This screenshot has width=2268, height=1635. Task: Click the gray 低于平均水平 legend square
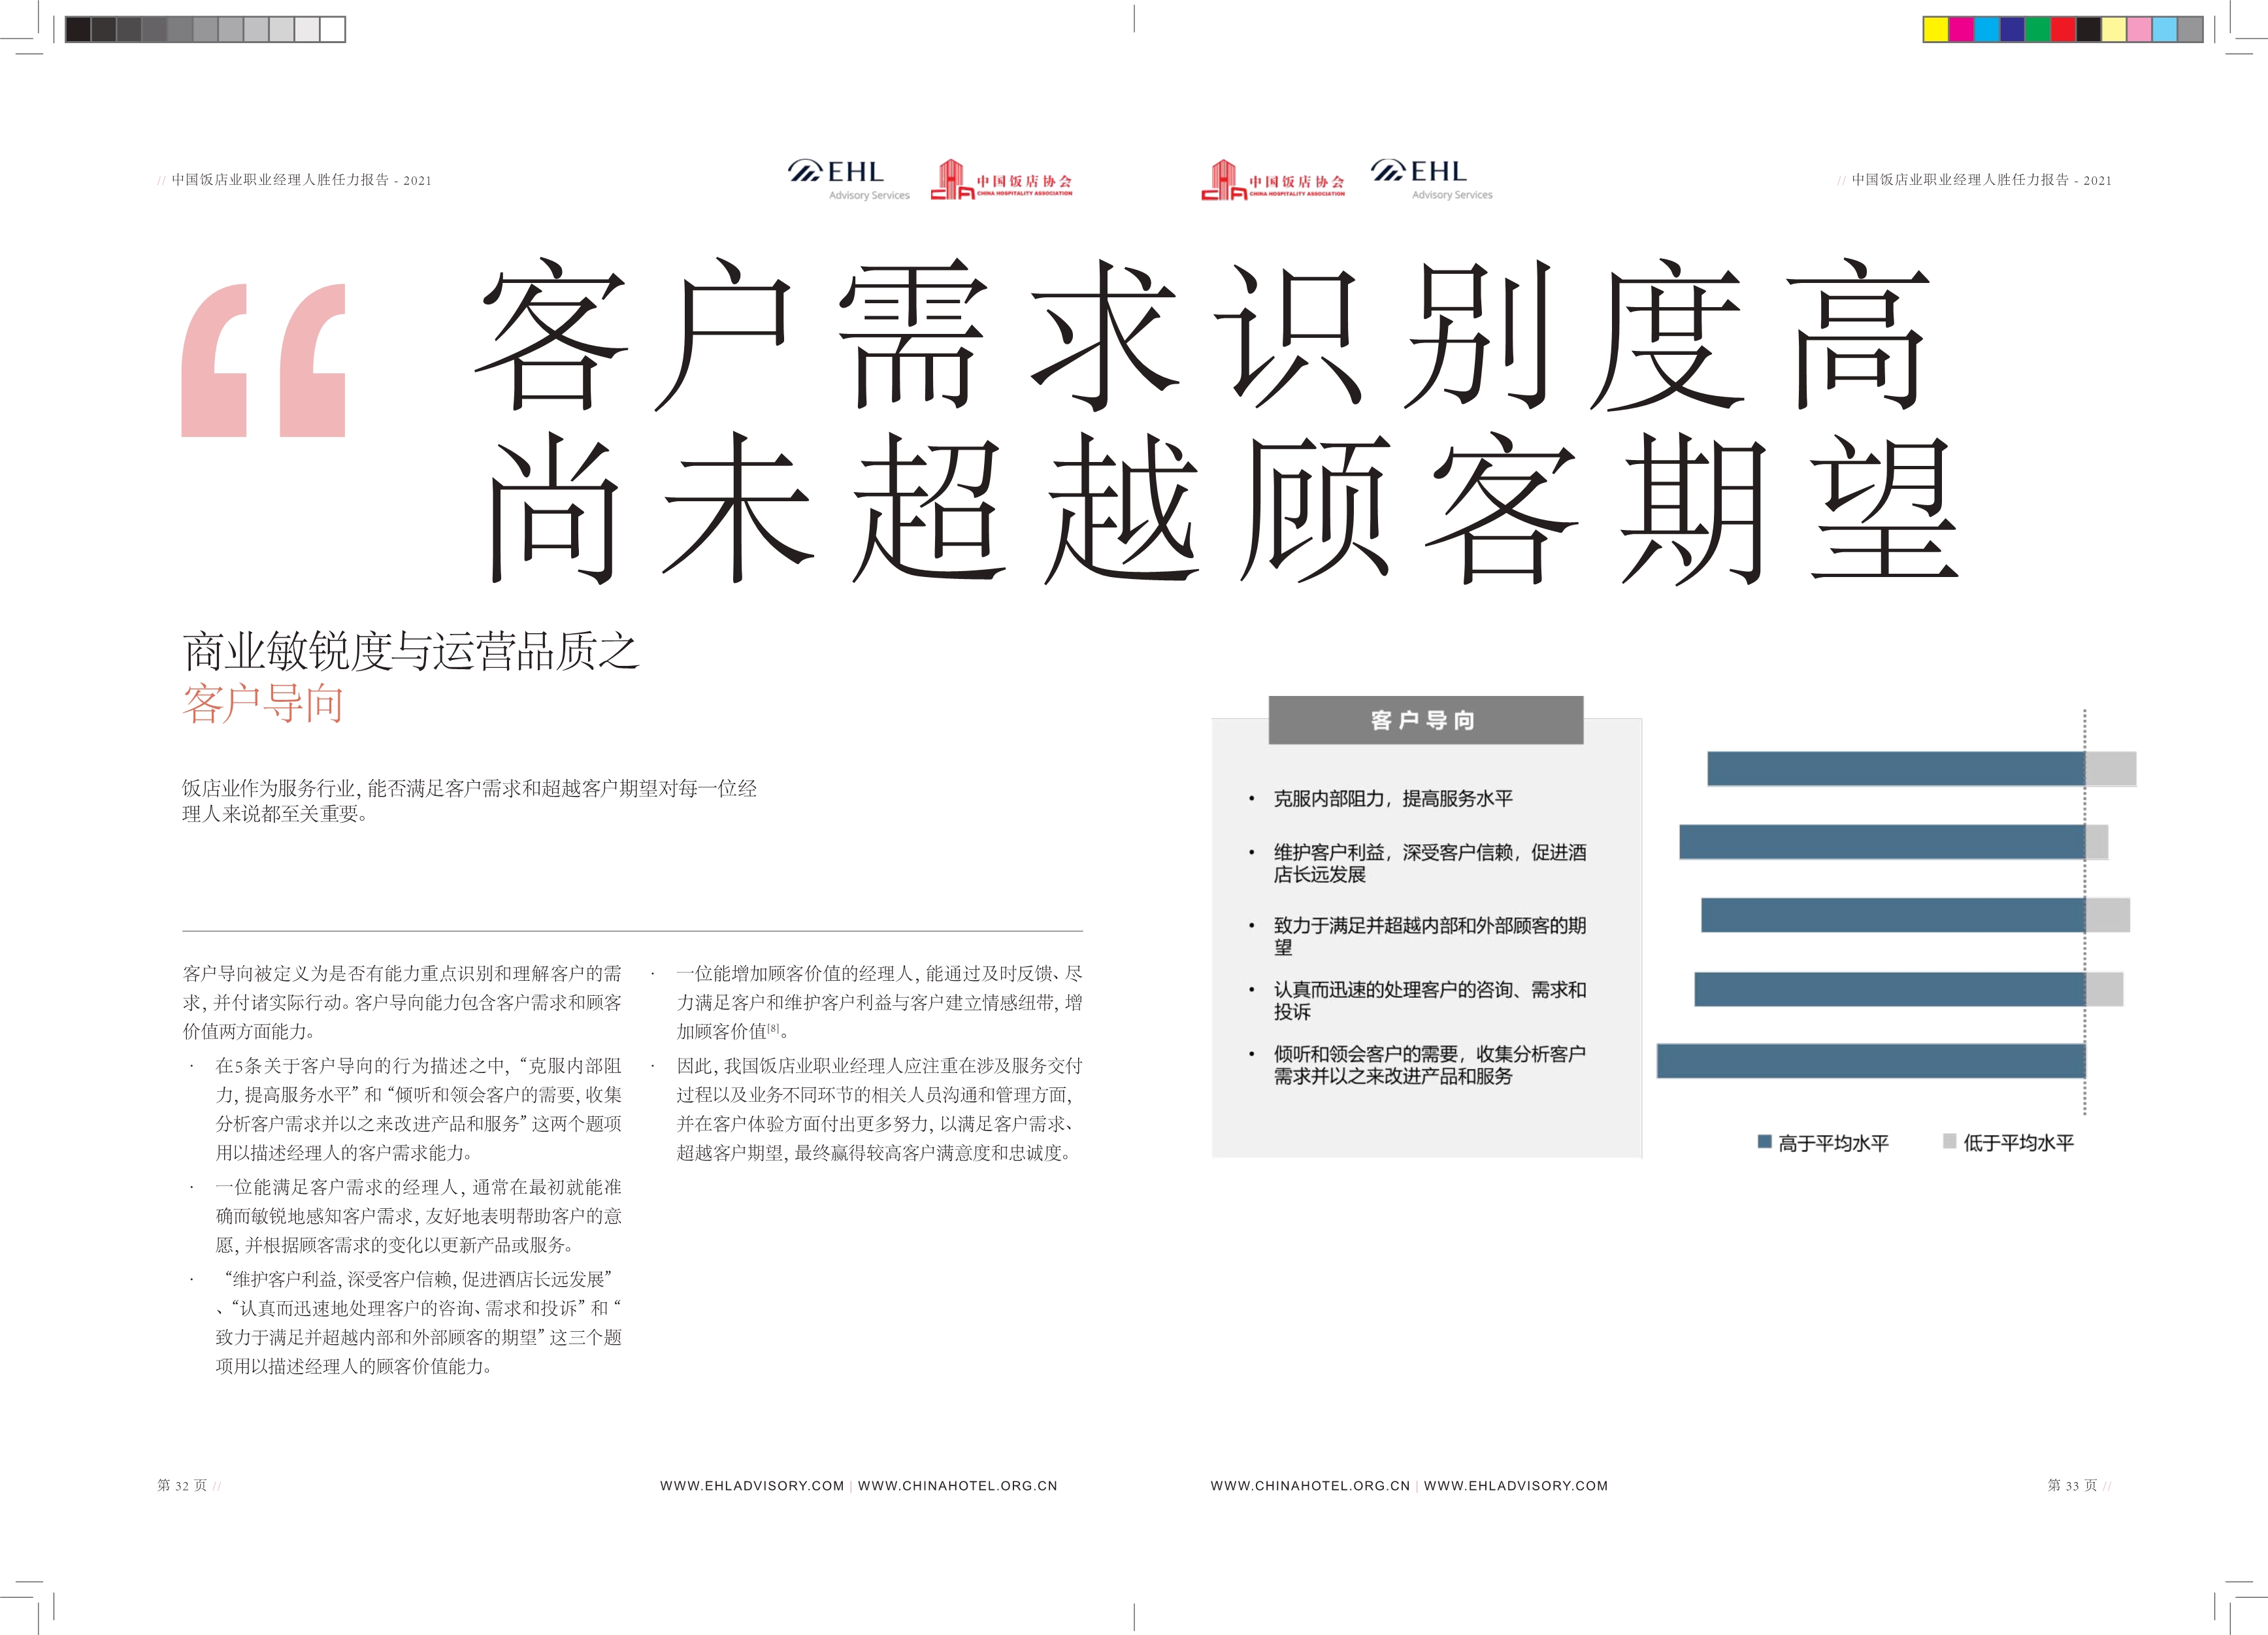point(1949,1141)
